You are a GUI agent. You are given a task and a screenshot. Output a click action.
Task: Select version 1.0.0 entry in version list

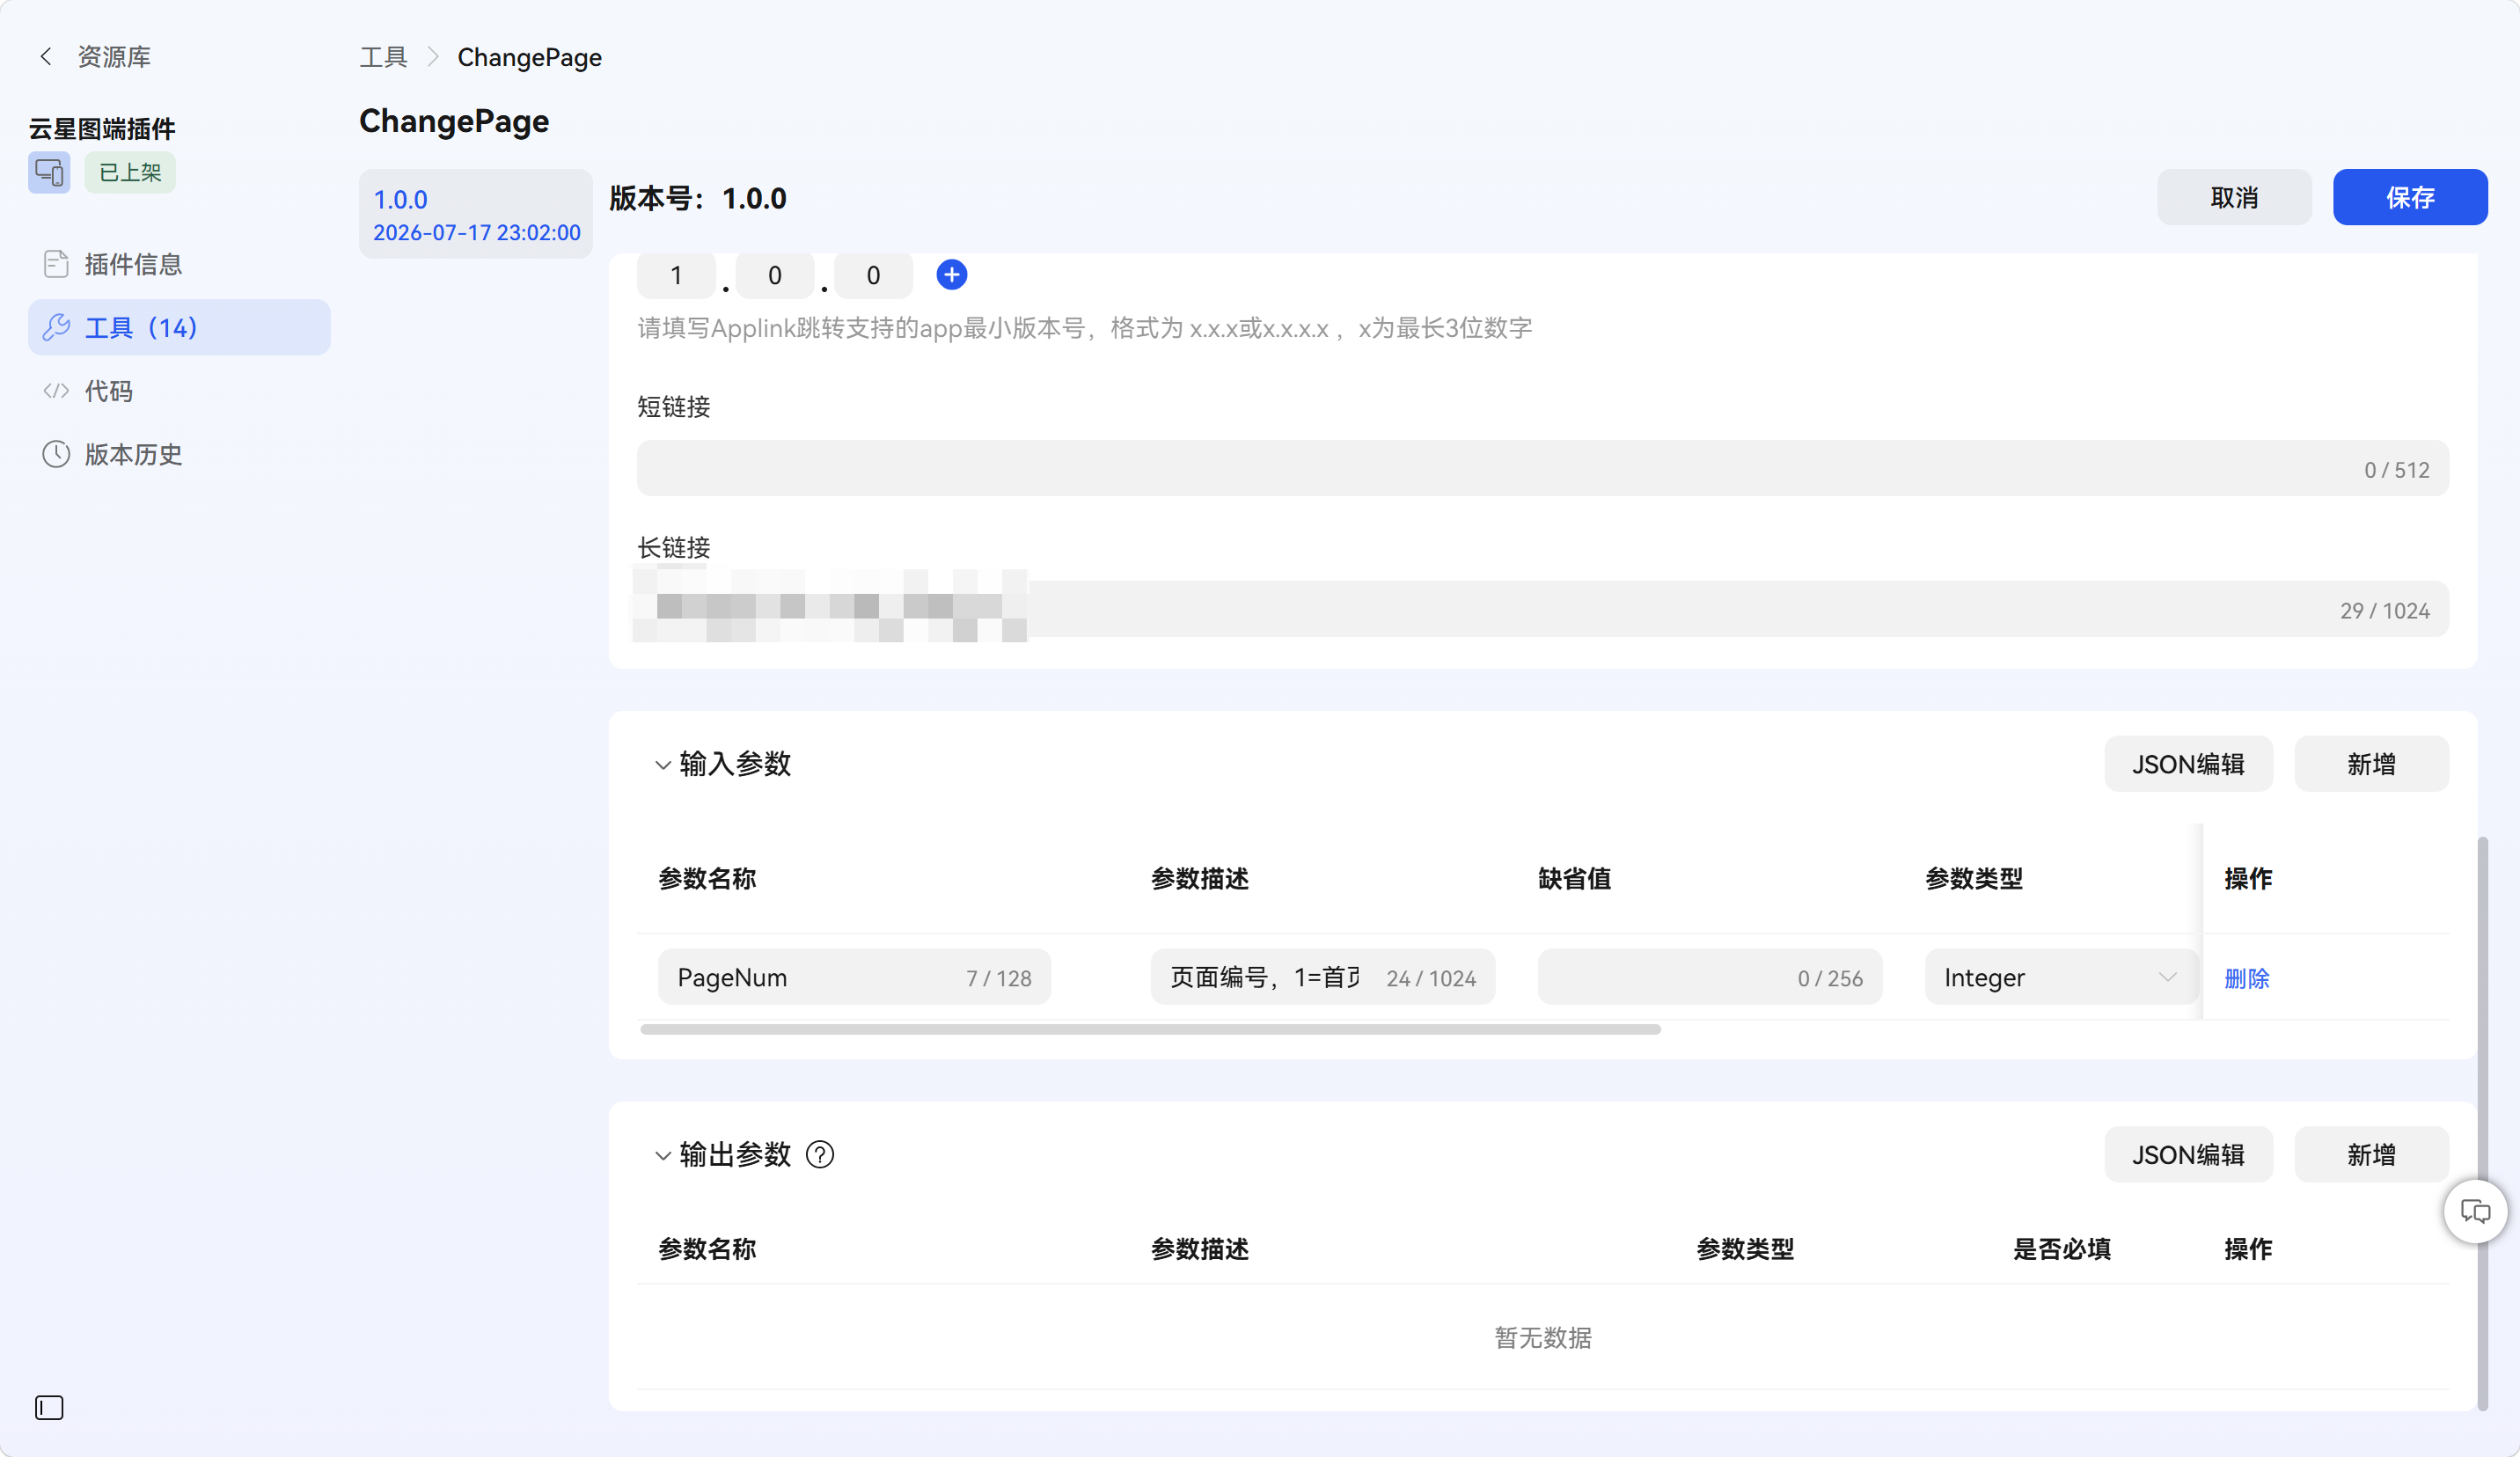[476, 214]
